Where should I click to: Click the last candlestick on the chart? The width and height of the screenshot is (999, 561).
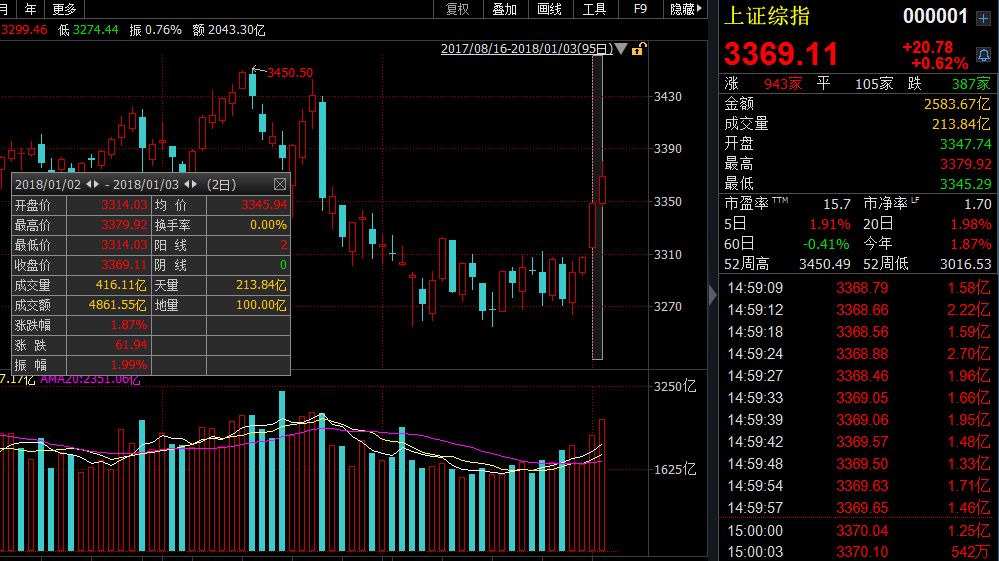pyautogui.click(x=602, y=190)
